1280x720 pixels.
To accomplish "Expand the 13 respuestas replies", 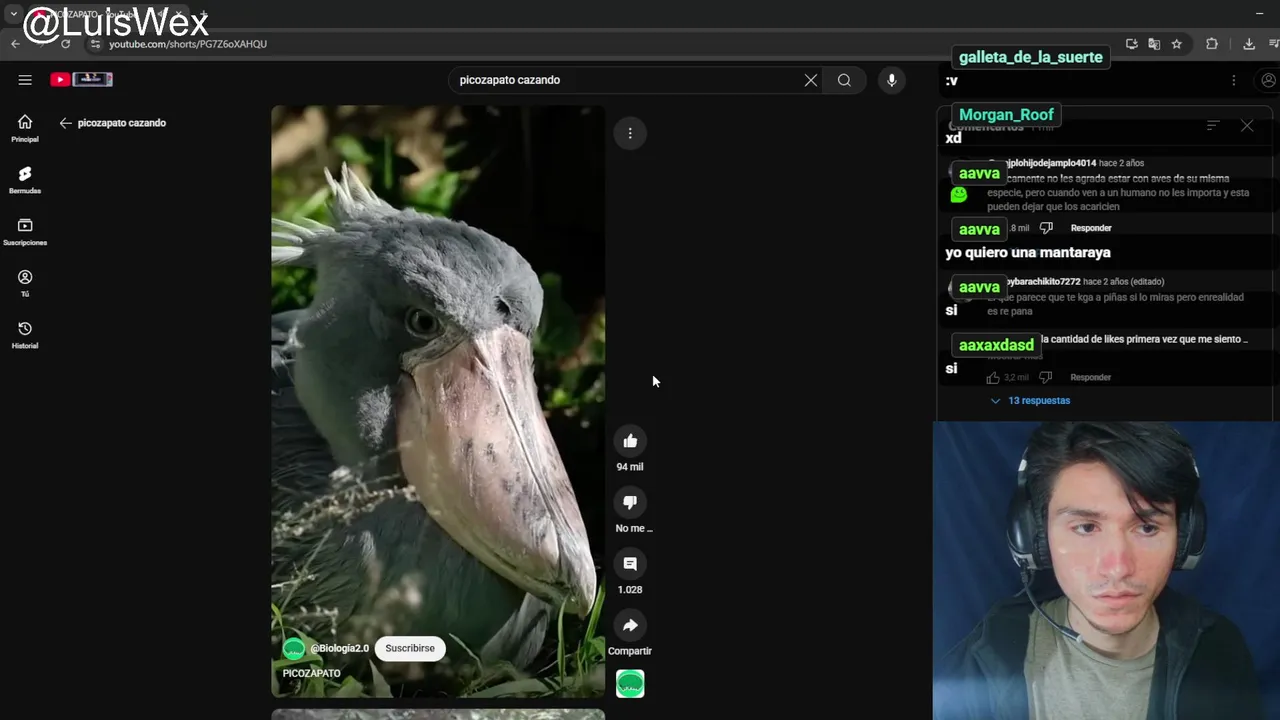I will tap(1030, 401).
